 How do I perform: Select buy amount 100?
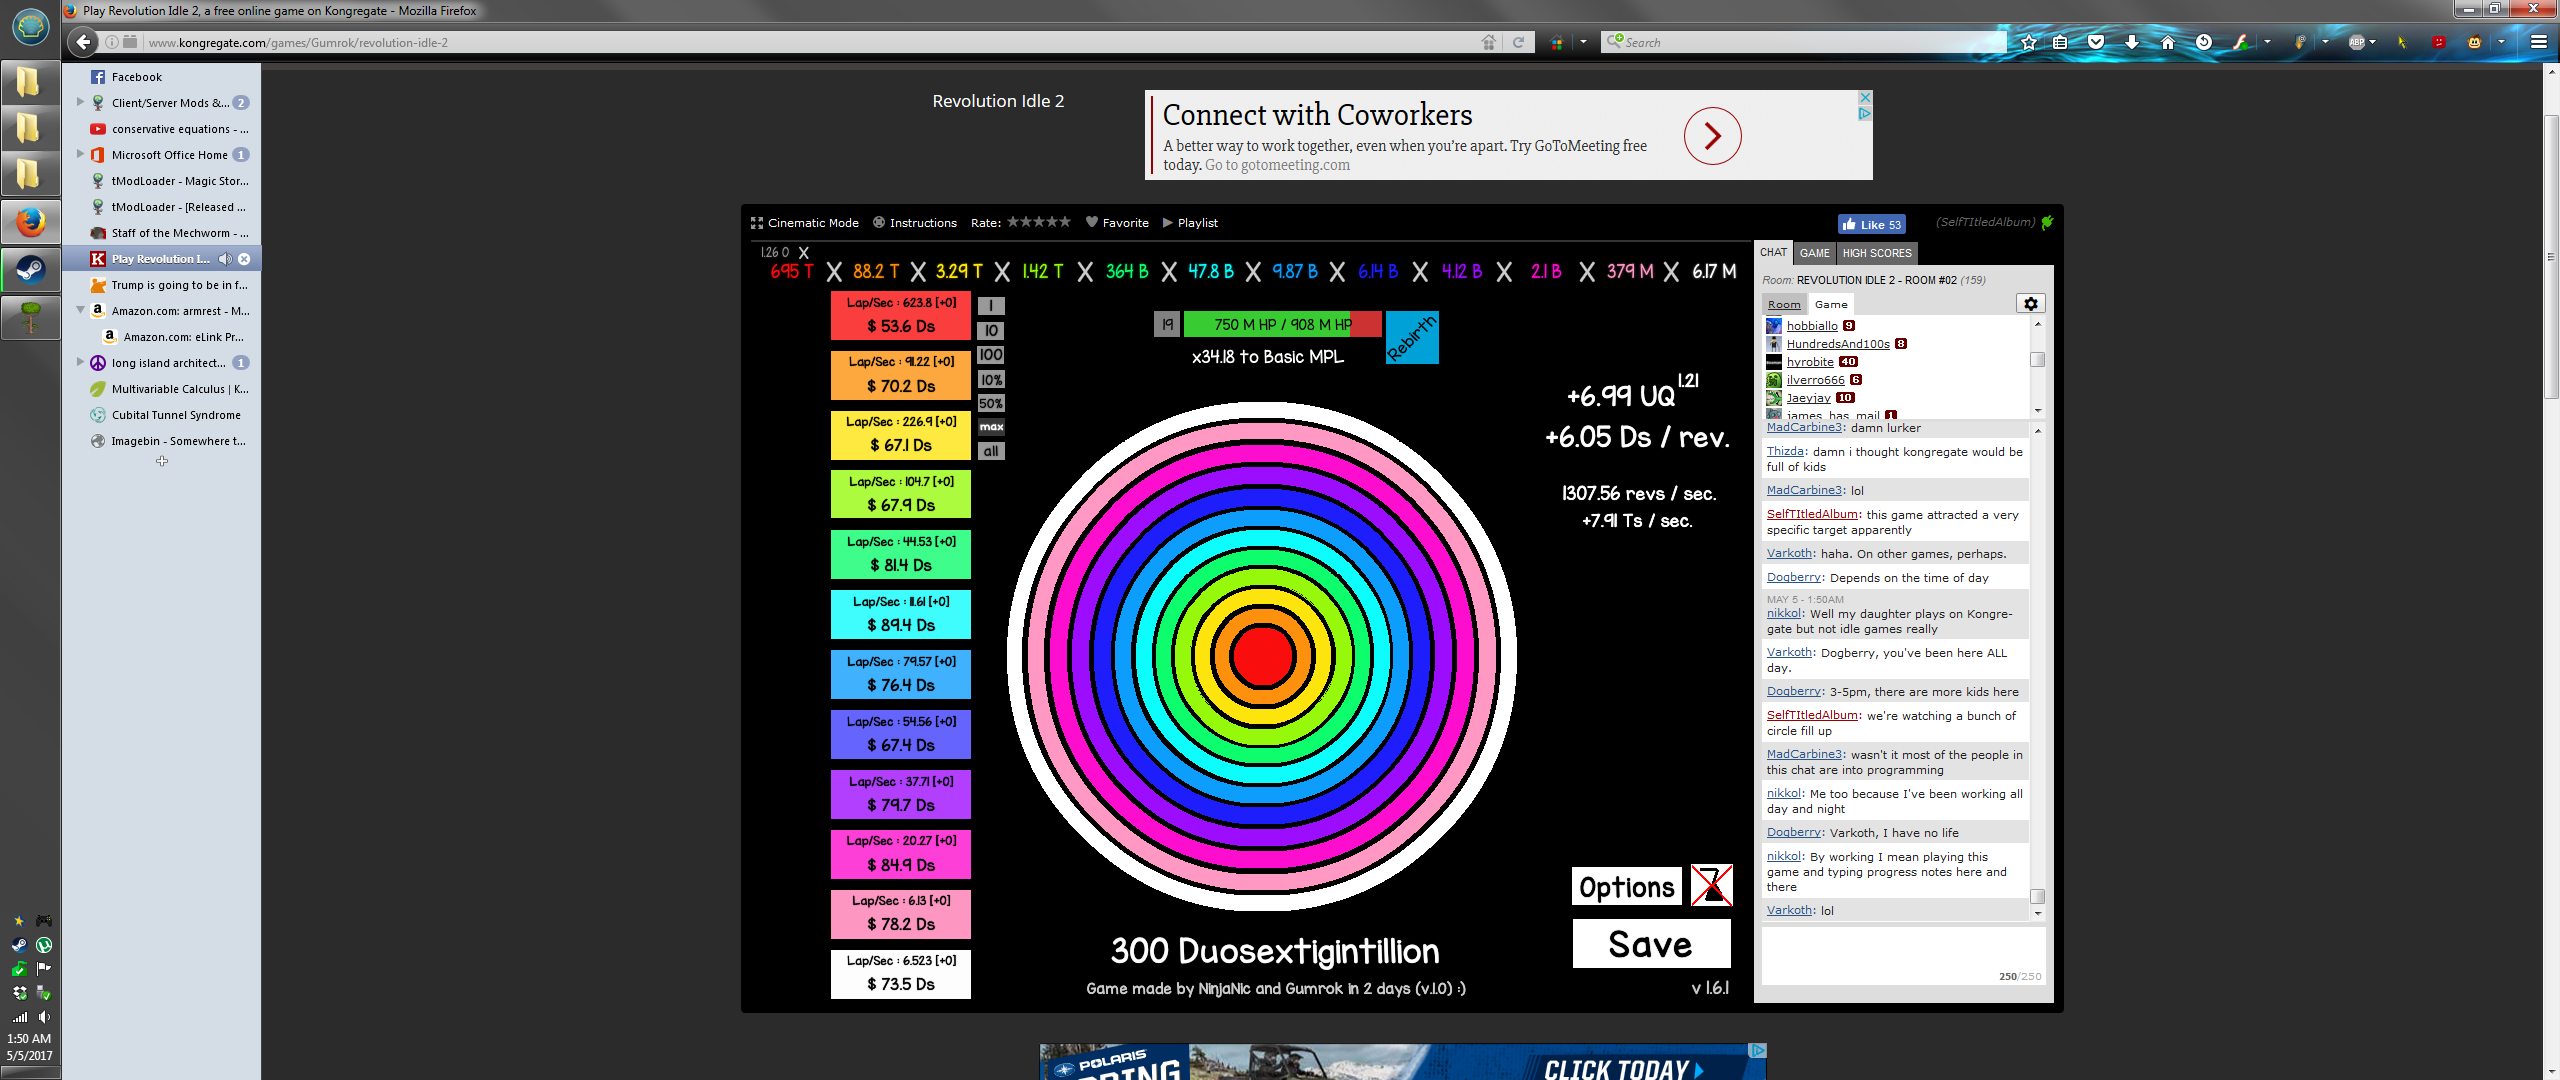tap(990, 355)
